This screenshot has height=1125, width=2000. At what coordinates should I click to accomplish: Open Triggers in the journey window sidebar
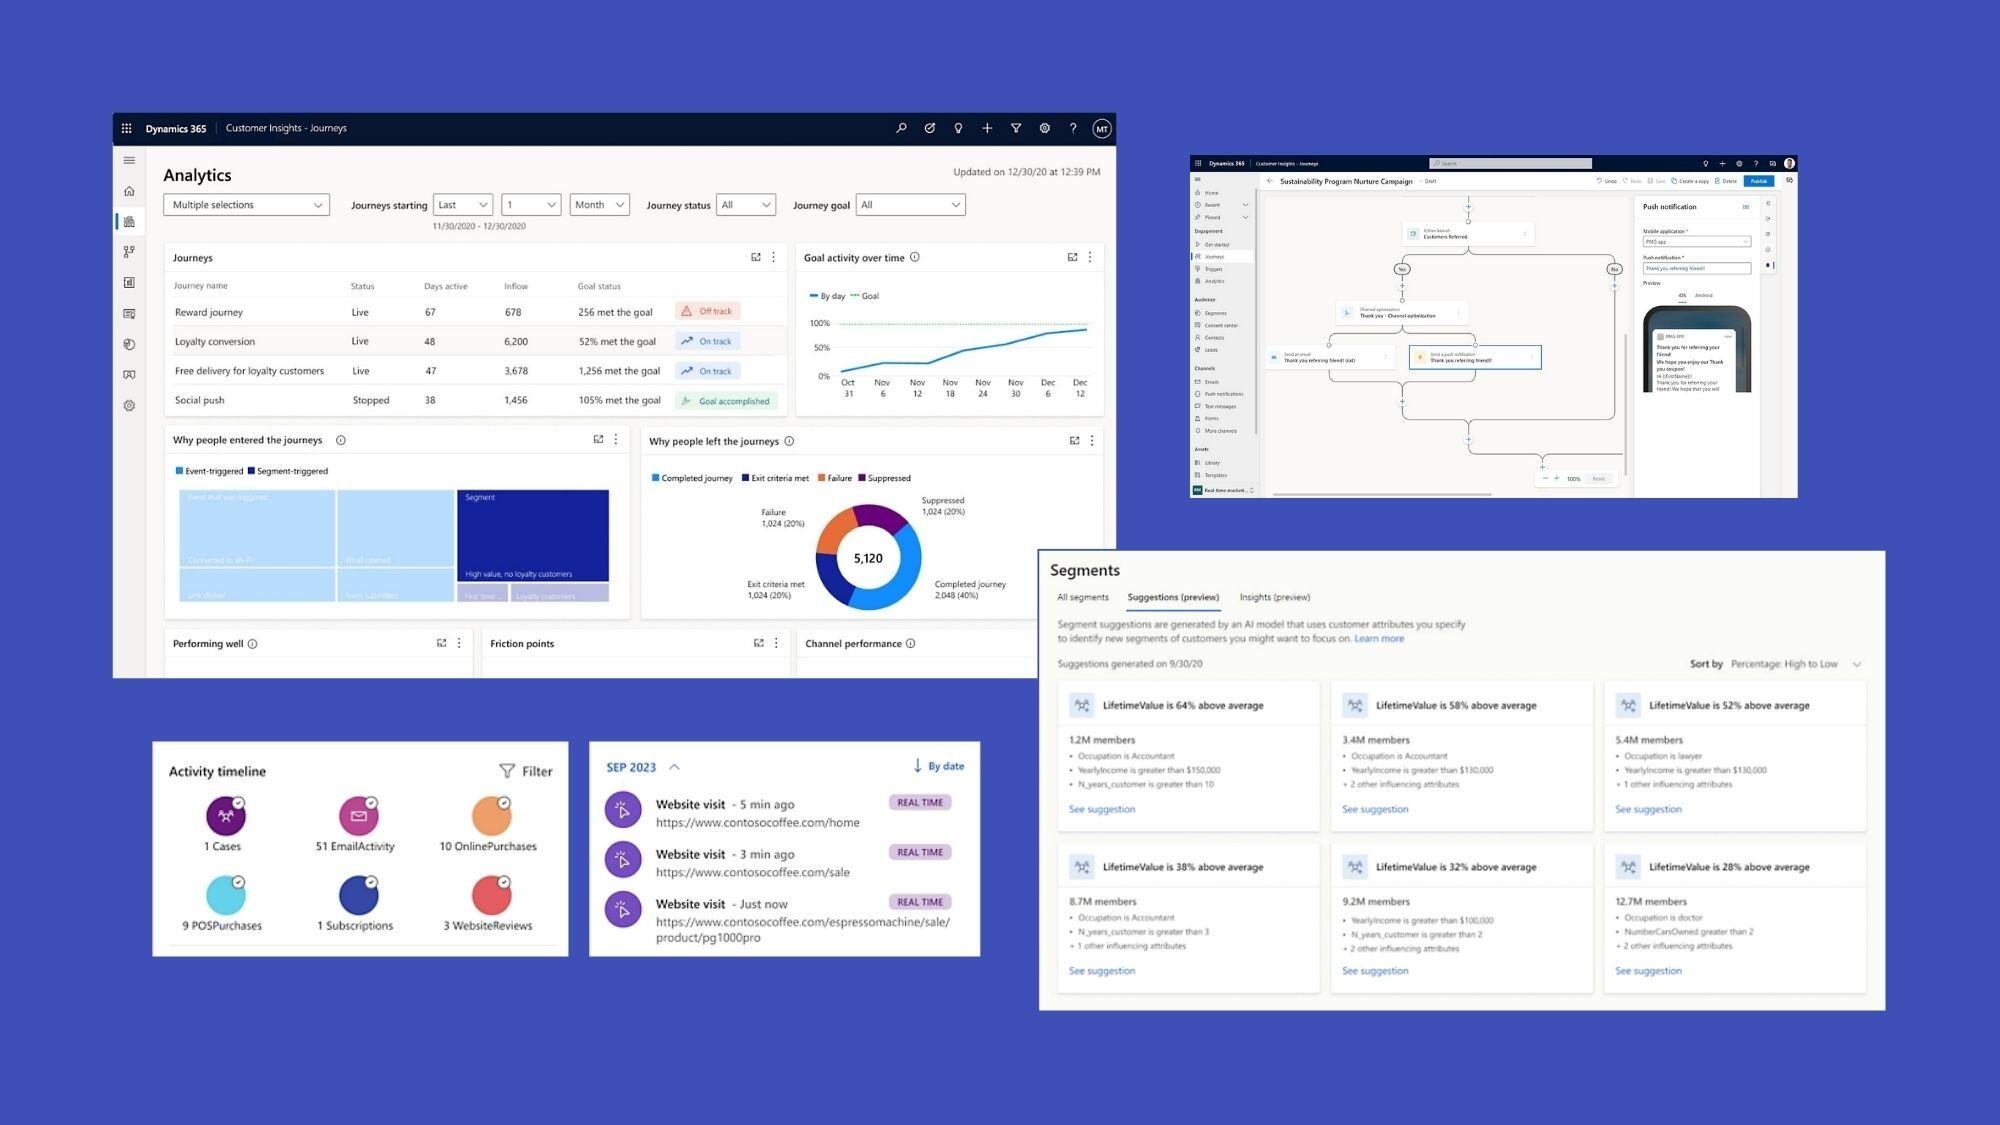(x=1213, y=269)
